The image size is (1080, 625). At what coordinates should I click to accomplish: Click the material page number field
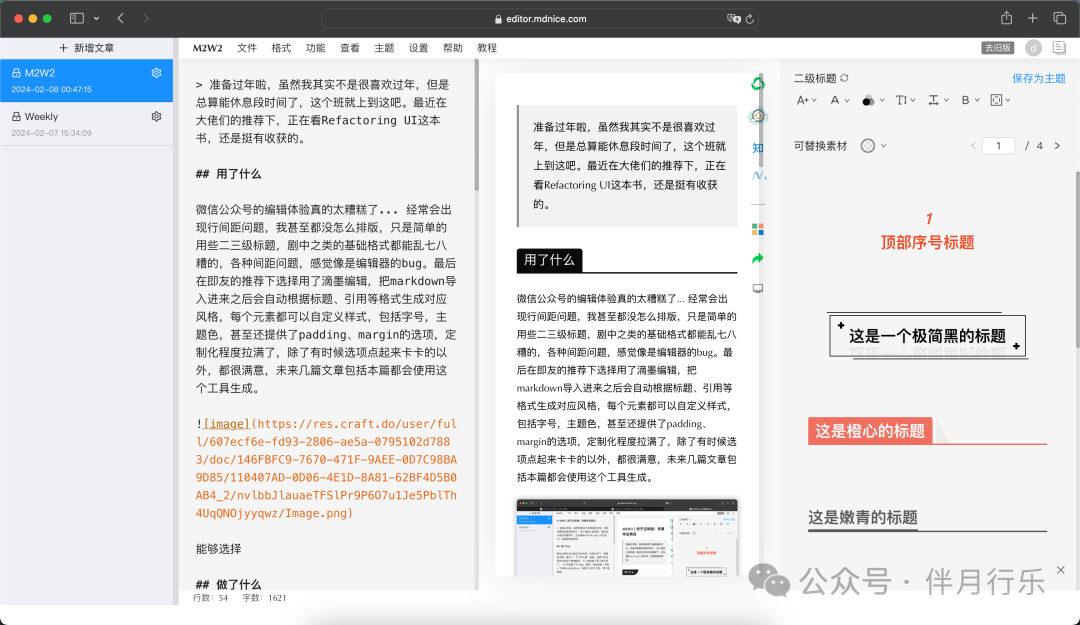[998, 145]
